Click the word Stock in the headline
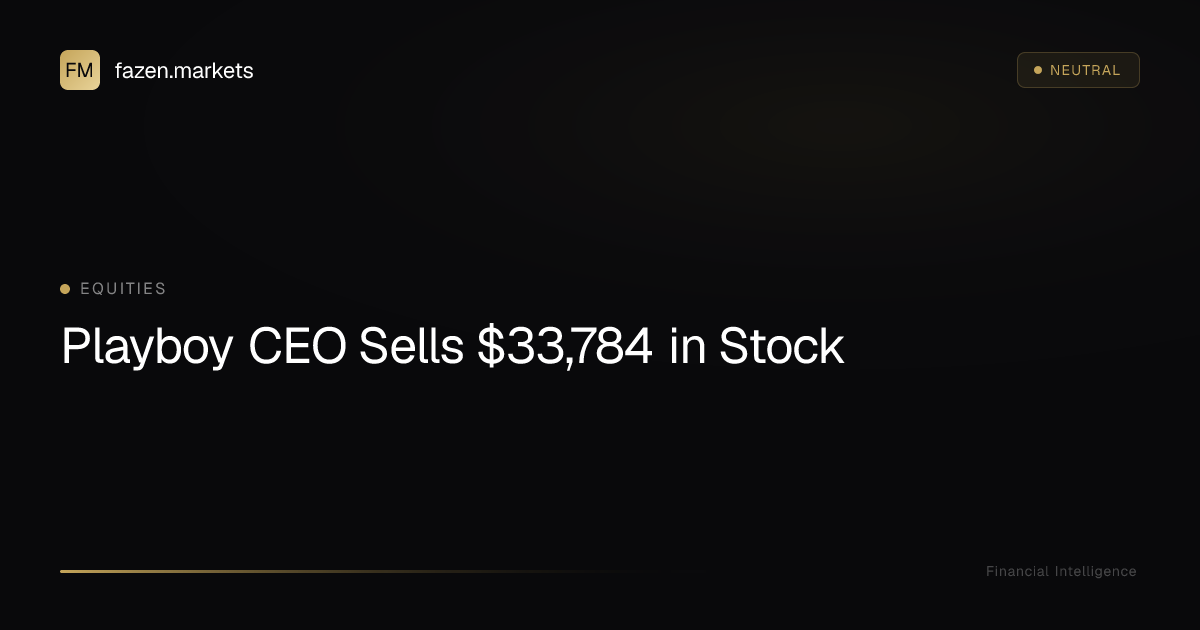 point(781,347)
